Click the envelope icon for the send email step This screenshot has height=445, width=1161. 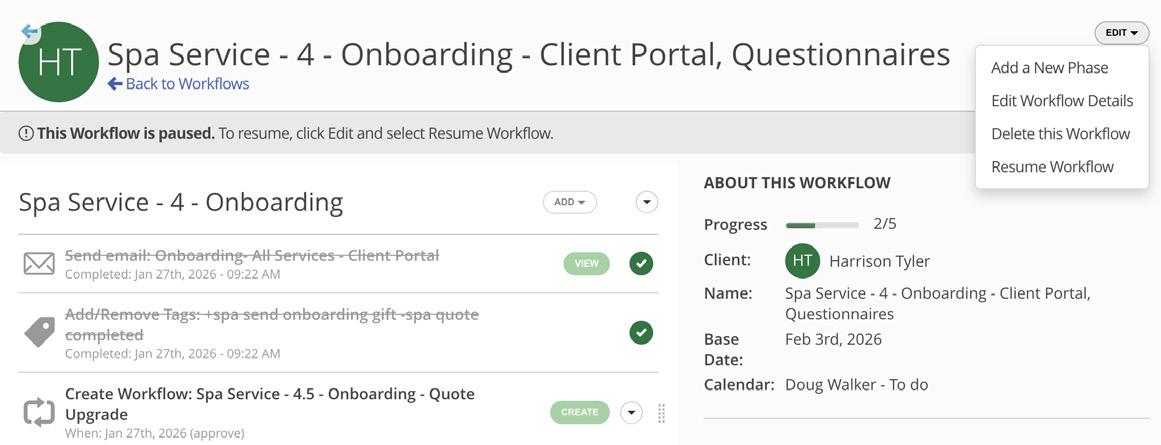[x=39, y=263]
